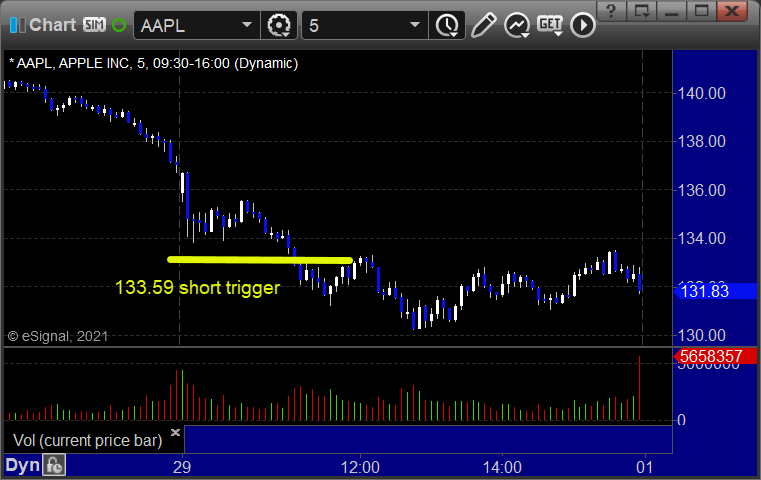The width and height of the screenshot is (761, 480).
Task: Close the Vol study panel with x
Action: (x=175, y=432)
